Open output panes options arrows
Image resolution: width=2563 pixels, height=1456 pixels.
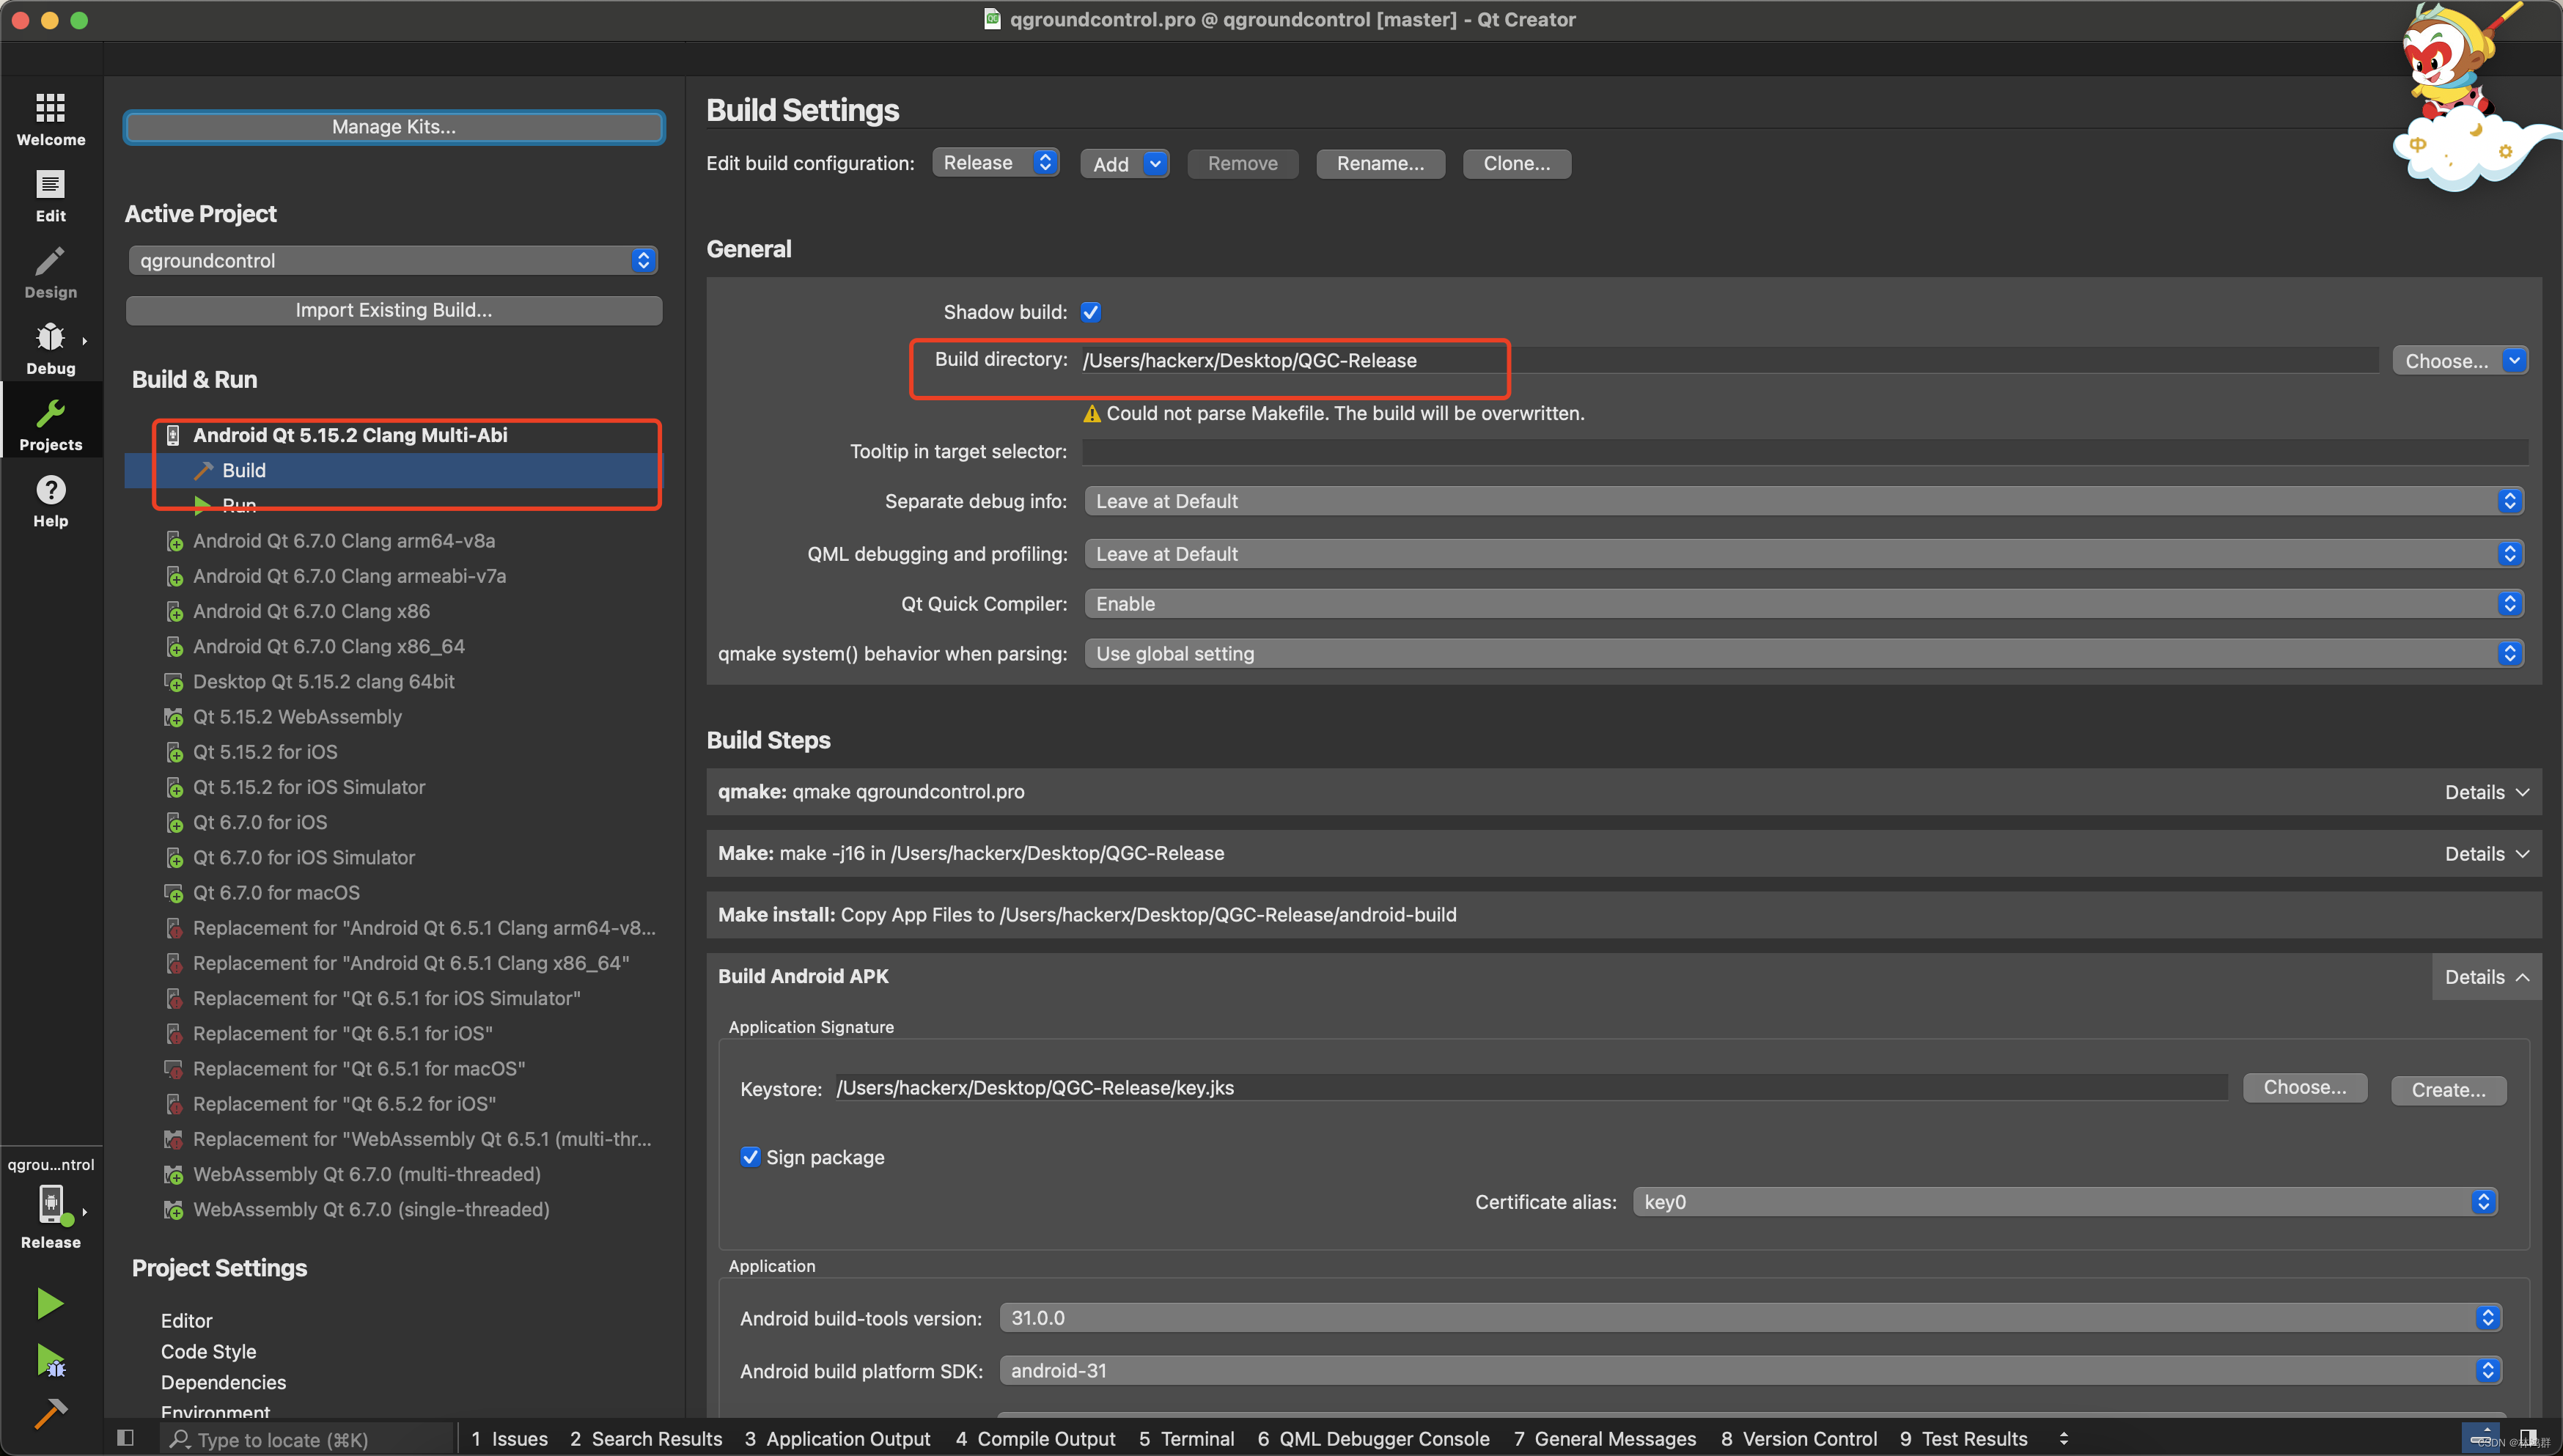coord(2064,1439)
